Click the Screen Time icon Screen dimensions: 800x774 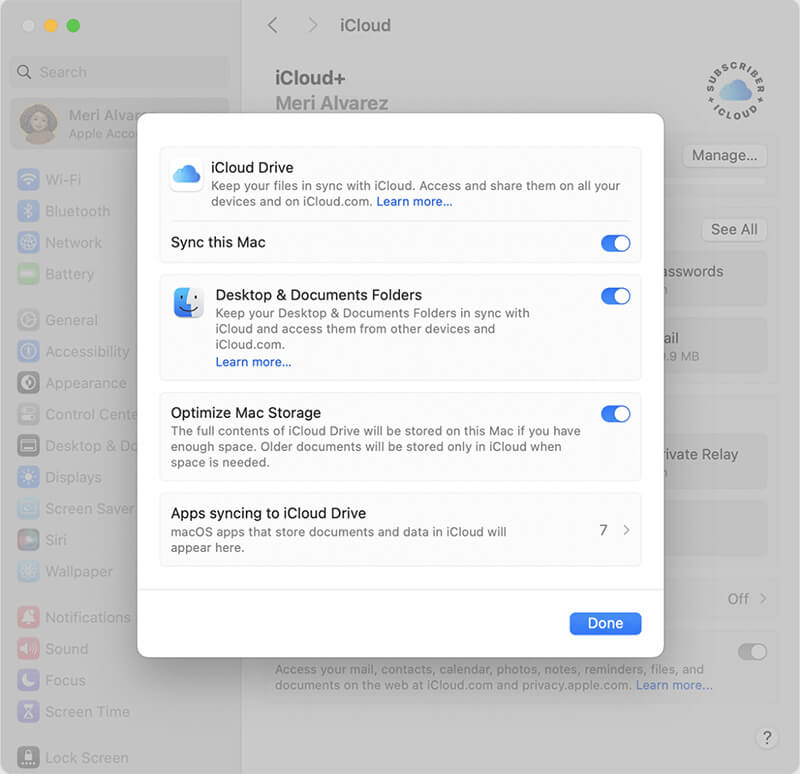(x=27, y=711)
